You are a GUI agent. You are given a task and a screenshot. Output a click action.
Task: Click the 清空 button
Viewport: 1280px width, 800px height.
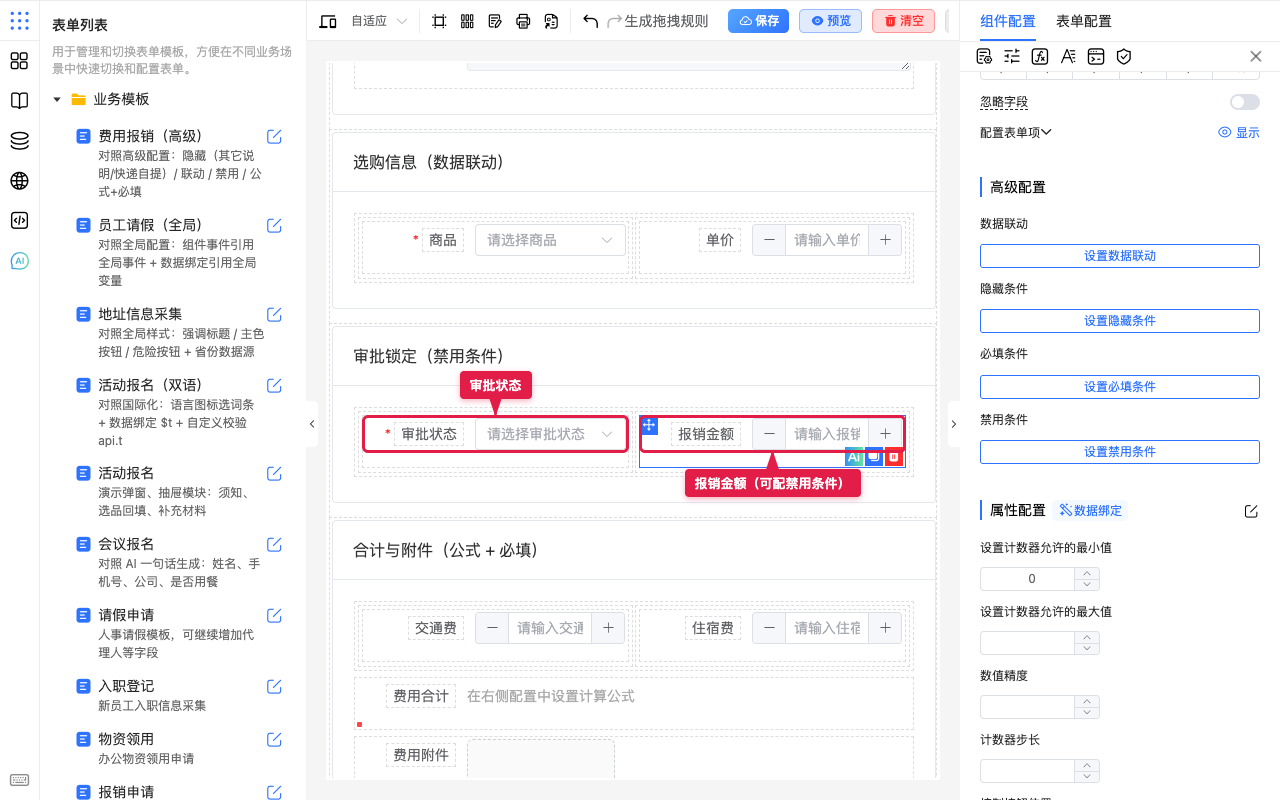[x=903, y=21]
